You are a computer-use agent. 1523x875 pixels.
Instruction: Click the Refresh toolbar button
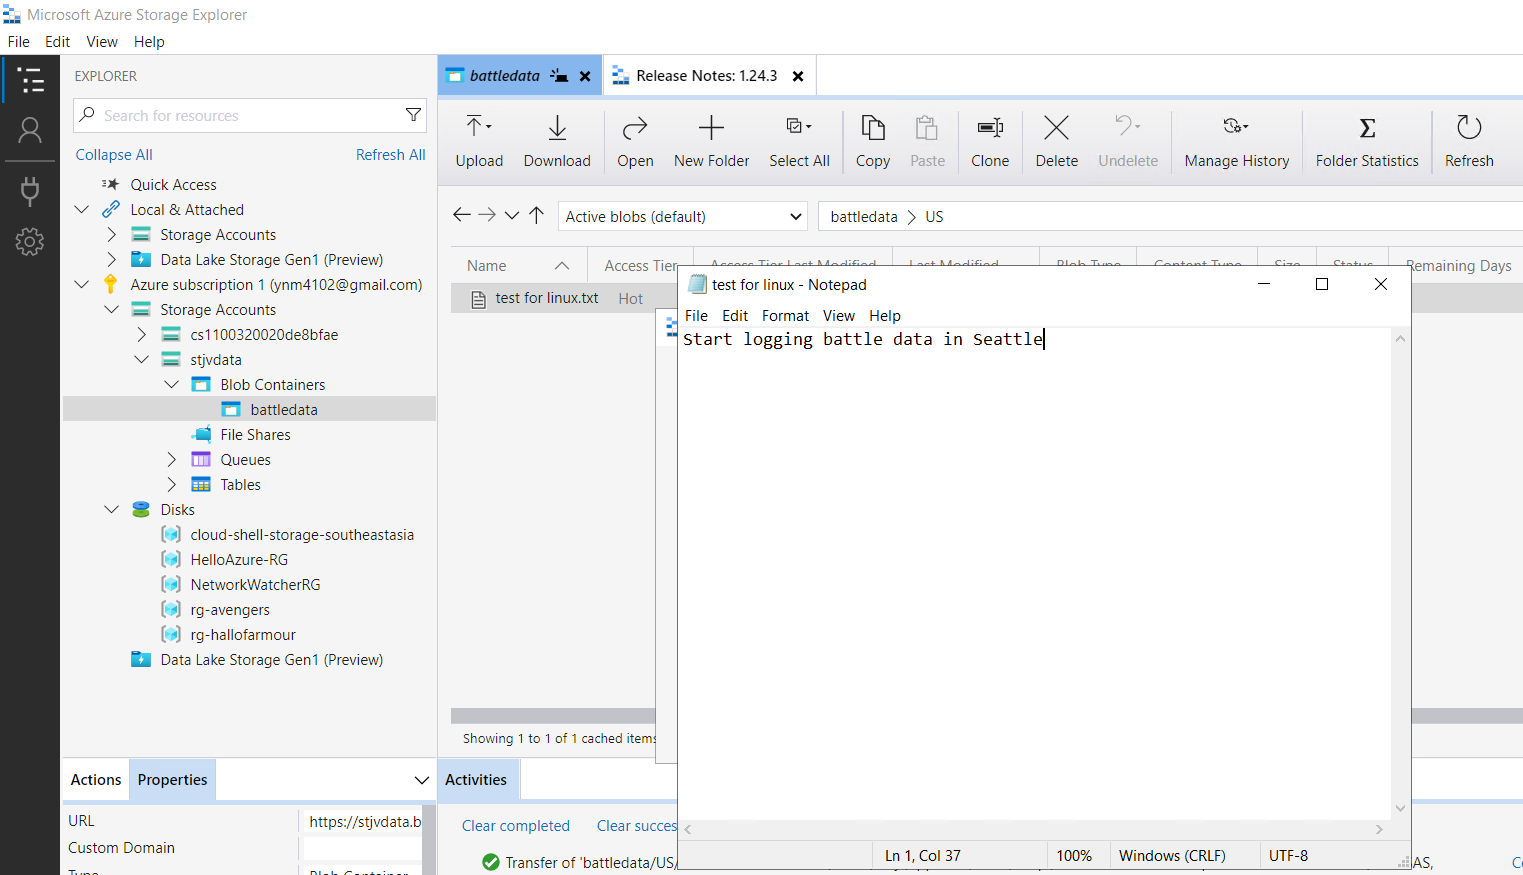(x=1469, y=141)
